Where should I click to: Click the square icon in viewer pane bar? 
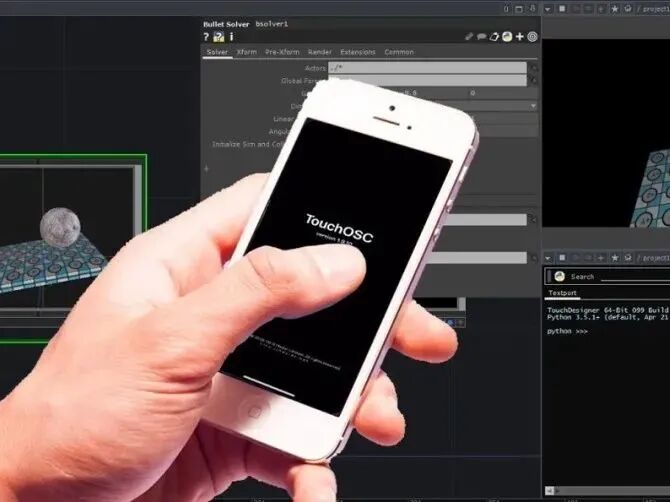562,9
